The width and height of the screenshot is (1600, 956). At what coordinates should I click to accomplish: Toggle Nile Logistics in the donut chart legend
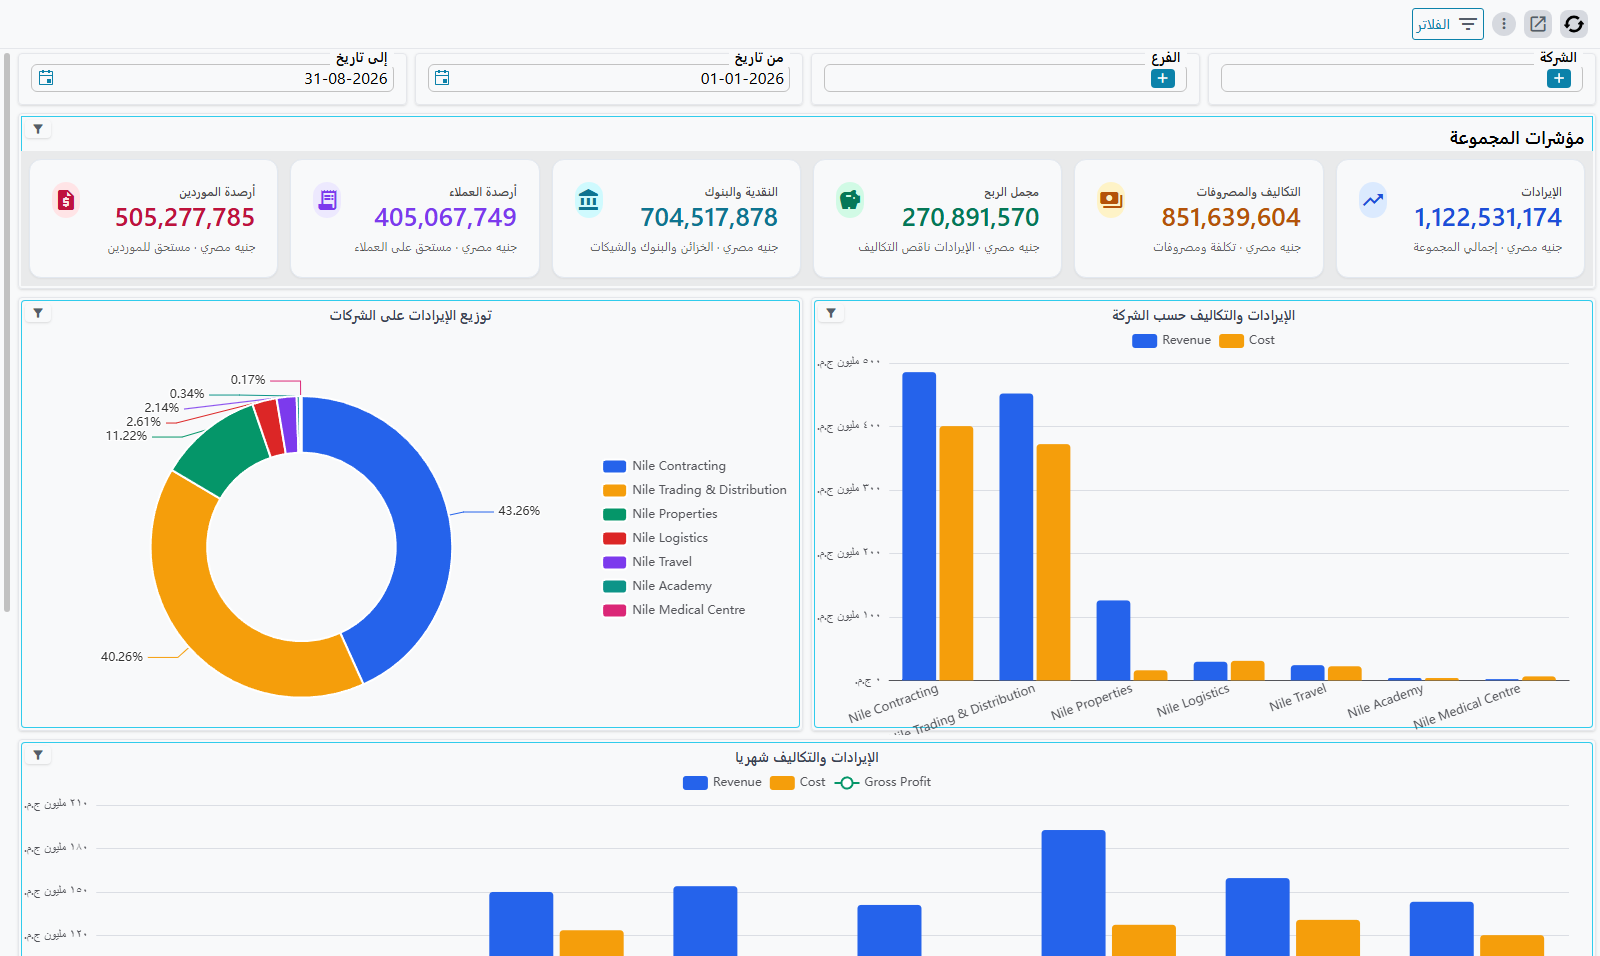(656, 538)
